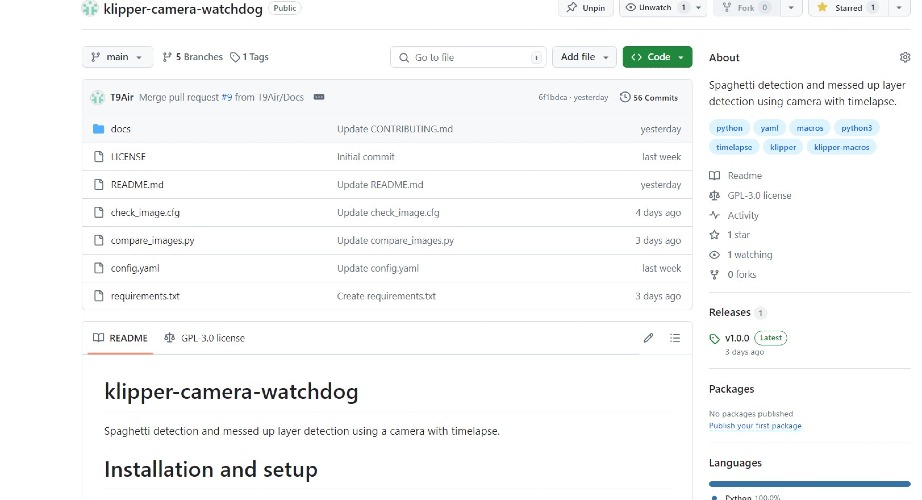Viewport: 922px width, 500px height.
Task: Open the Add file dropdown
Action: [x=584, y=57]
